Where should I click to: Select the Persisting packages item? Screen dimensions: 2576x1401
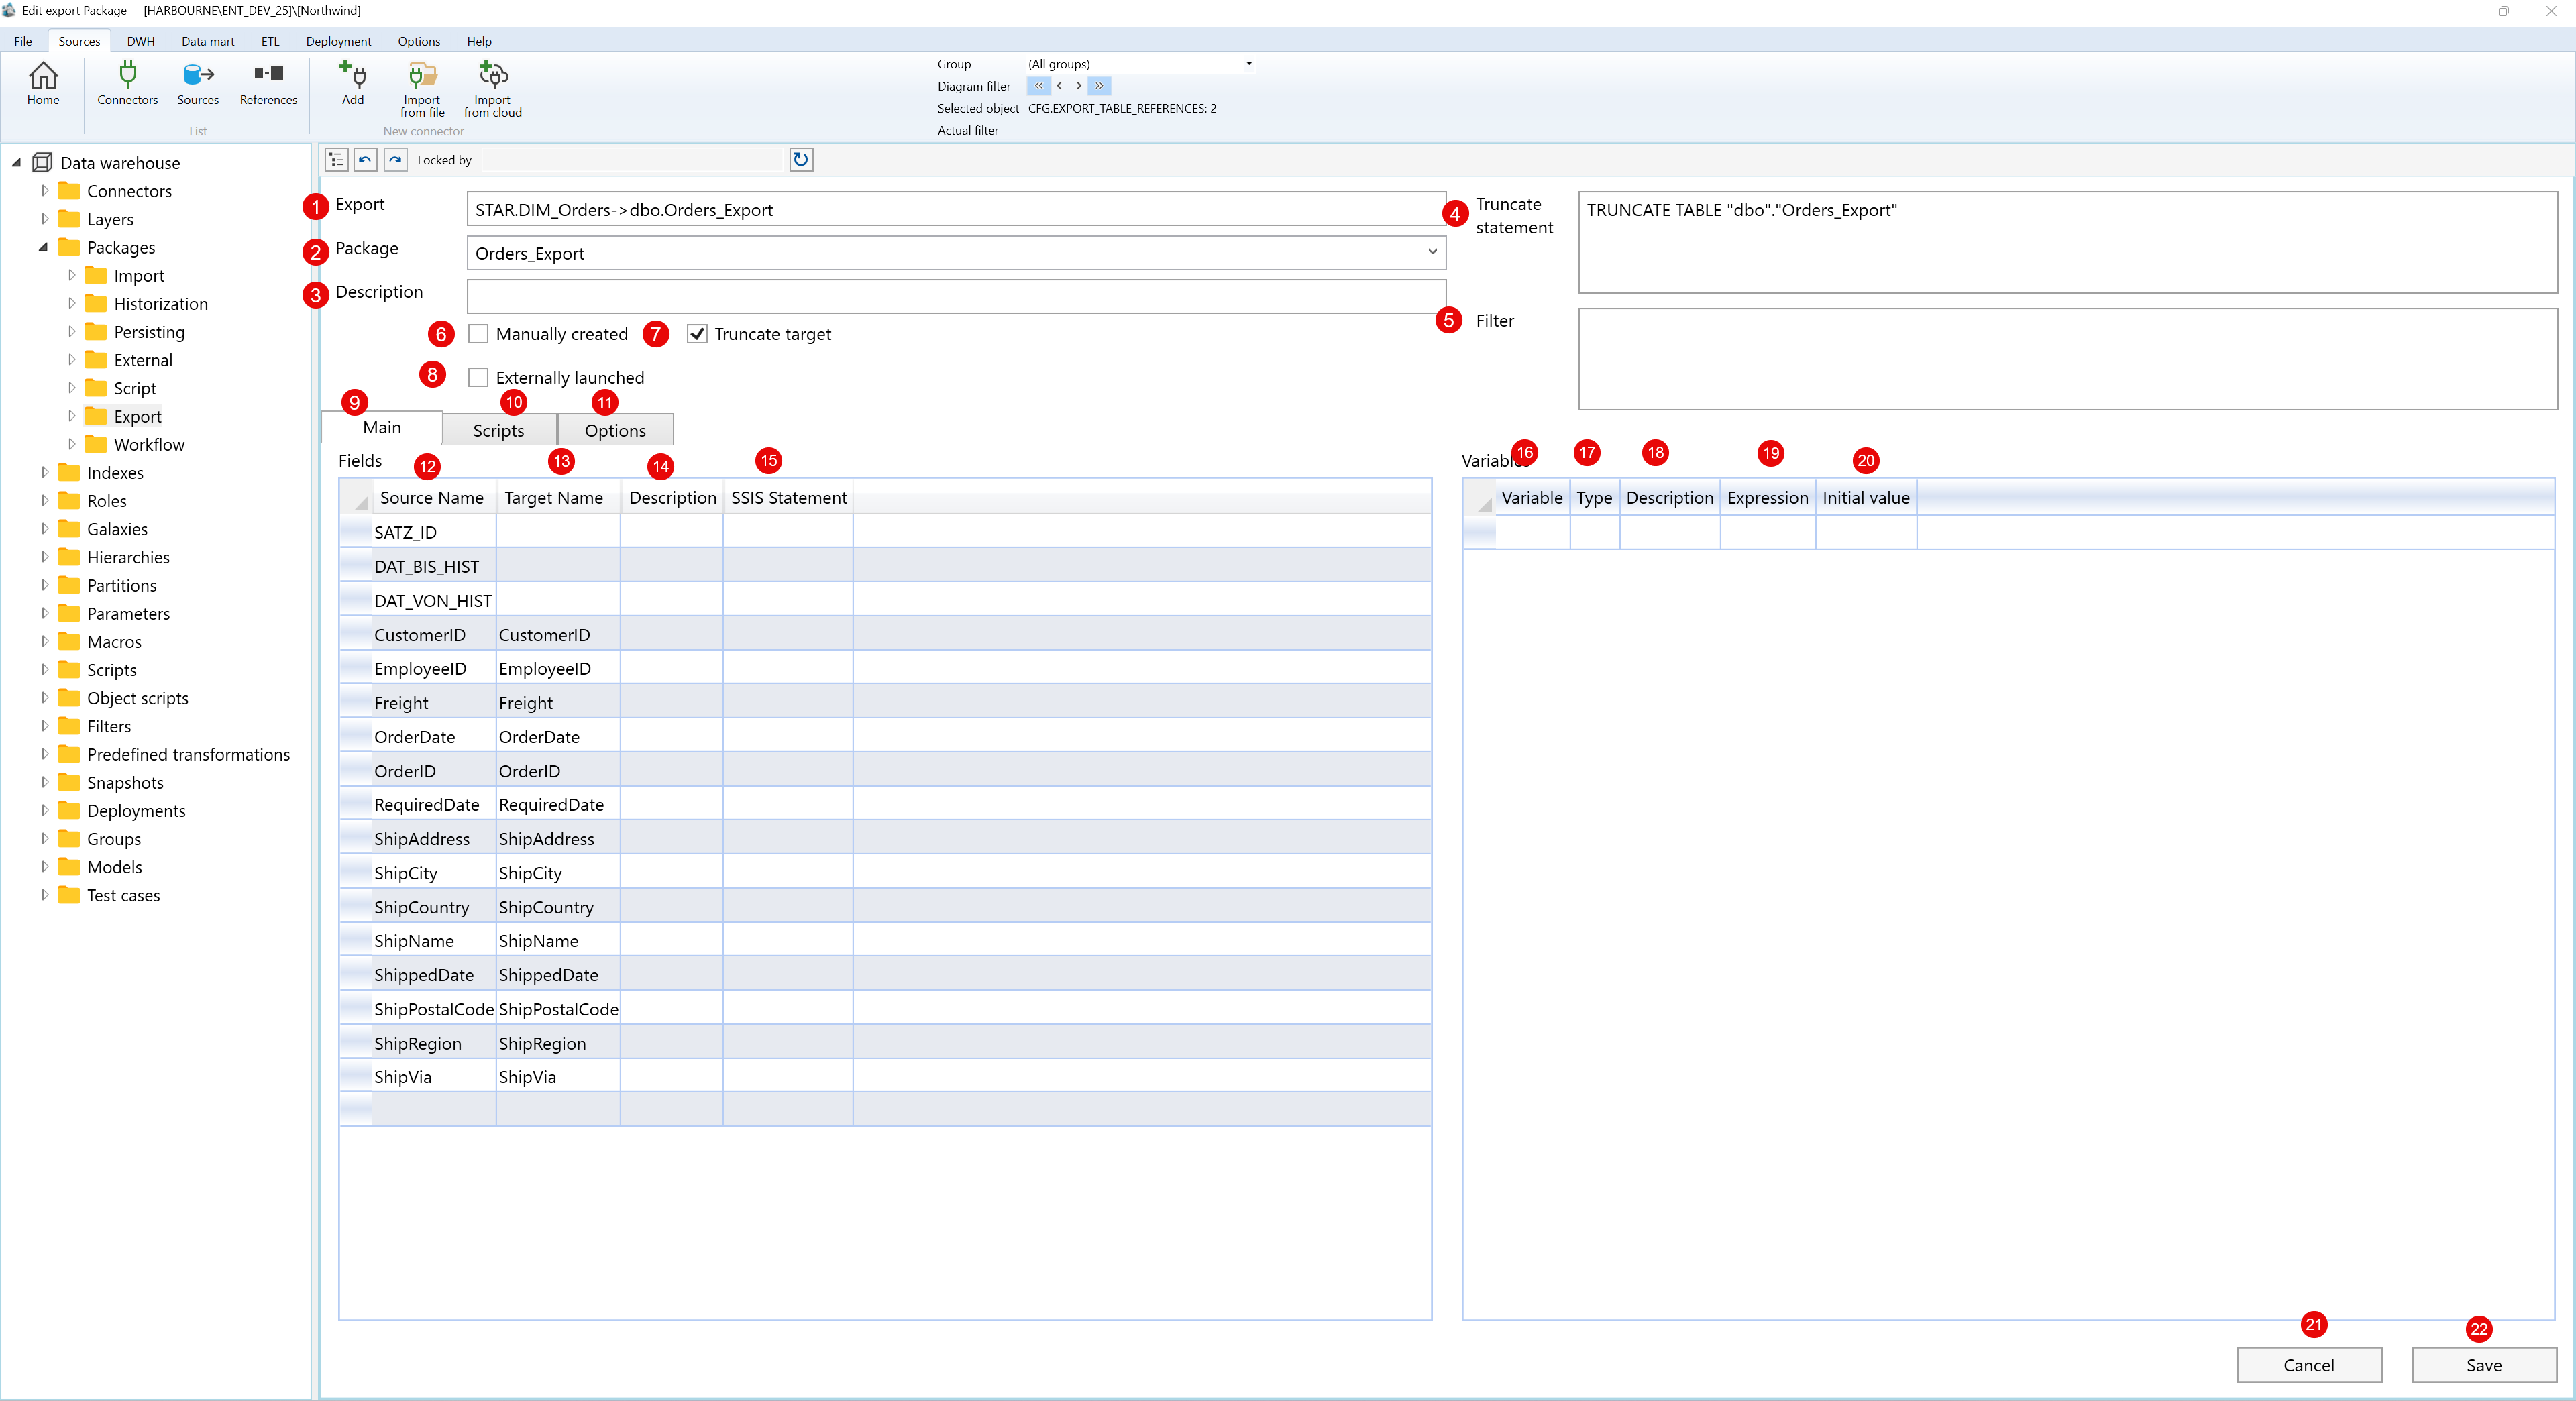tap(149, 332)
